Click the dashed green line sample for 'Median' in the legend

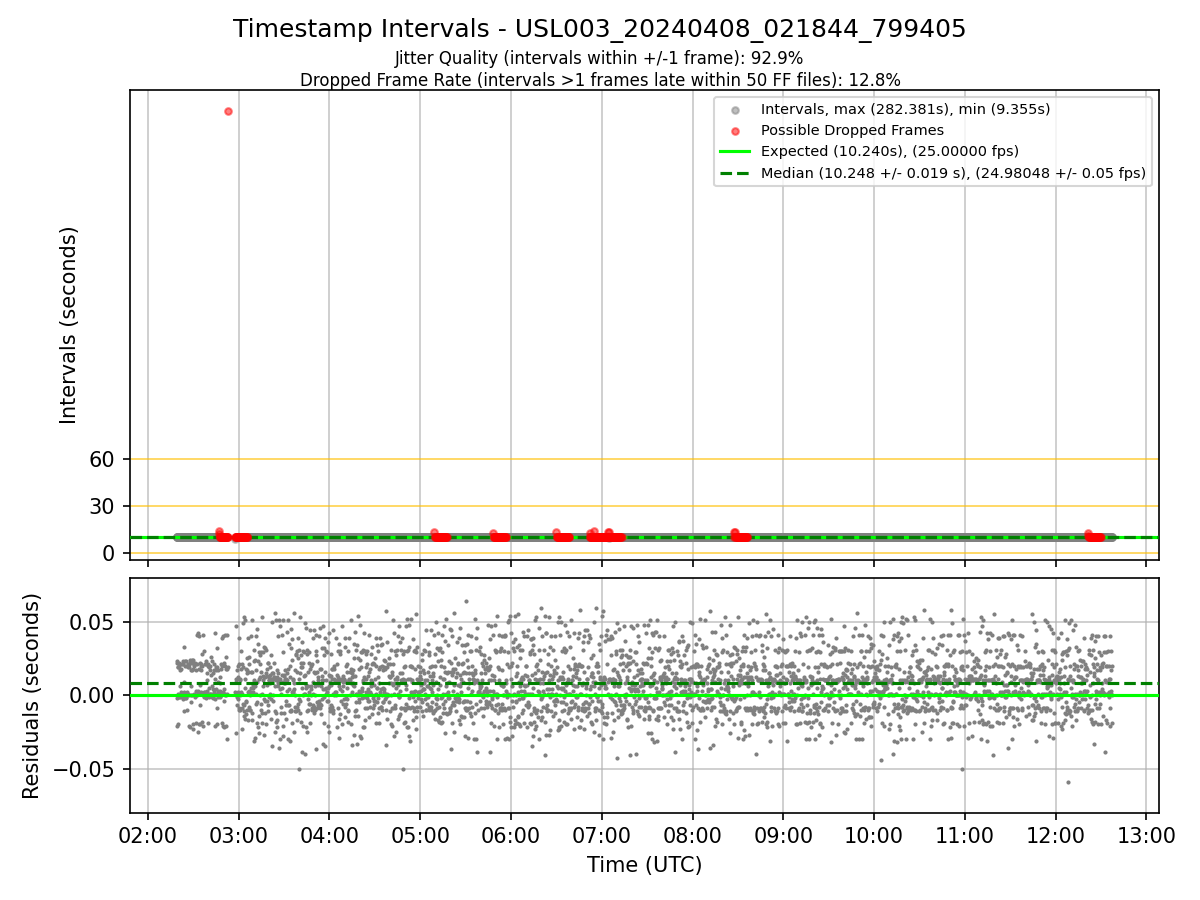pyautogui.click(x=735, y=173)
